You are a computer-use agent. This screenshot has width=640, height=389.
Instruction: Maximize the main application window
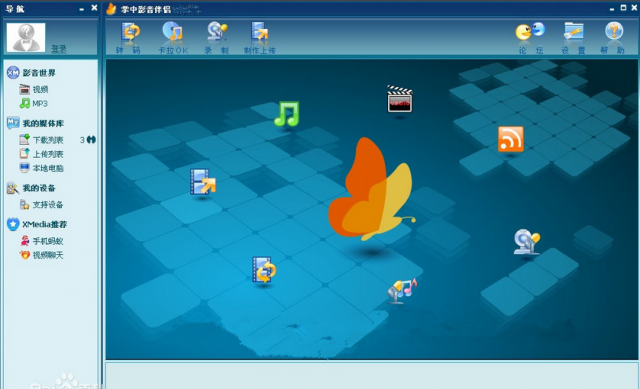(x=623, y=8)
